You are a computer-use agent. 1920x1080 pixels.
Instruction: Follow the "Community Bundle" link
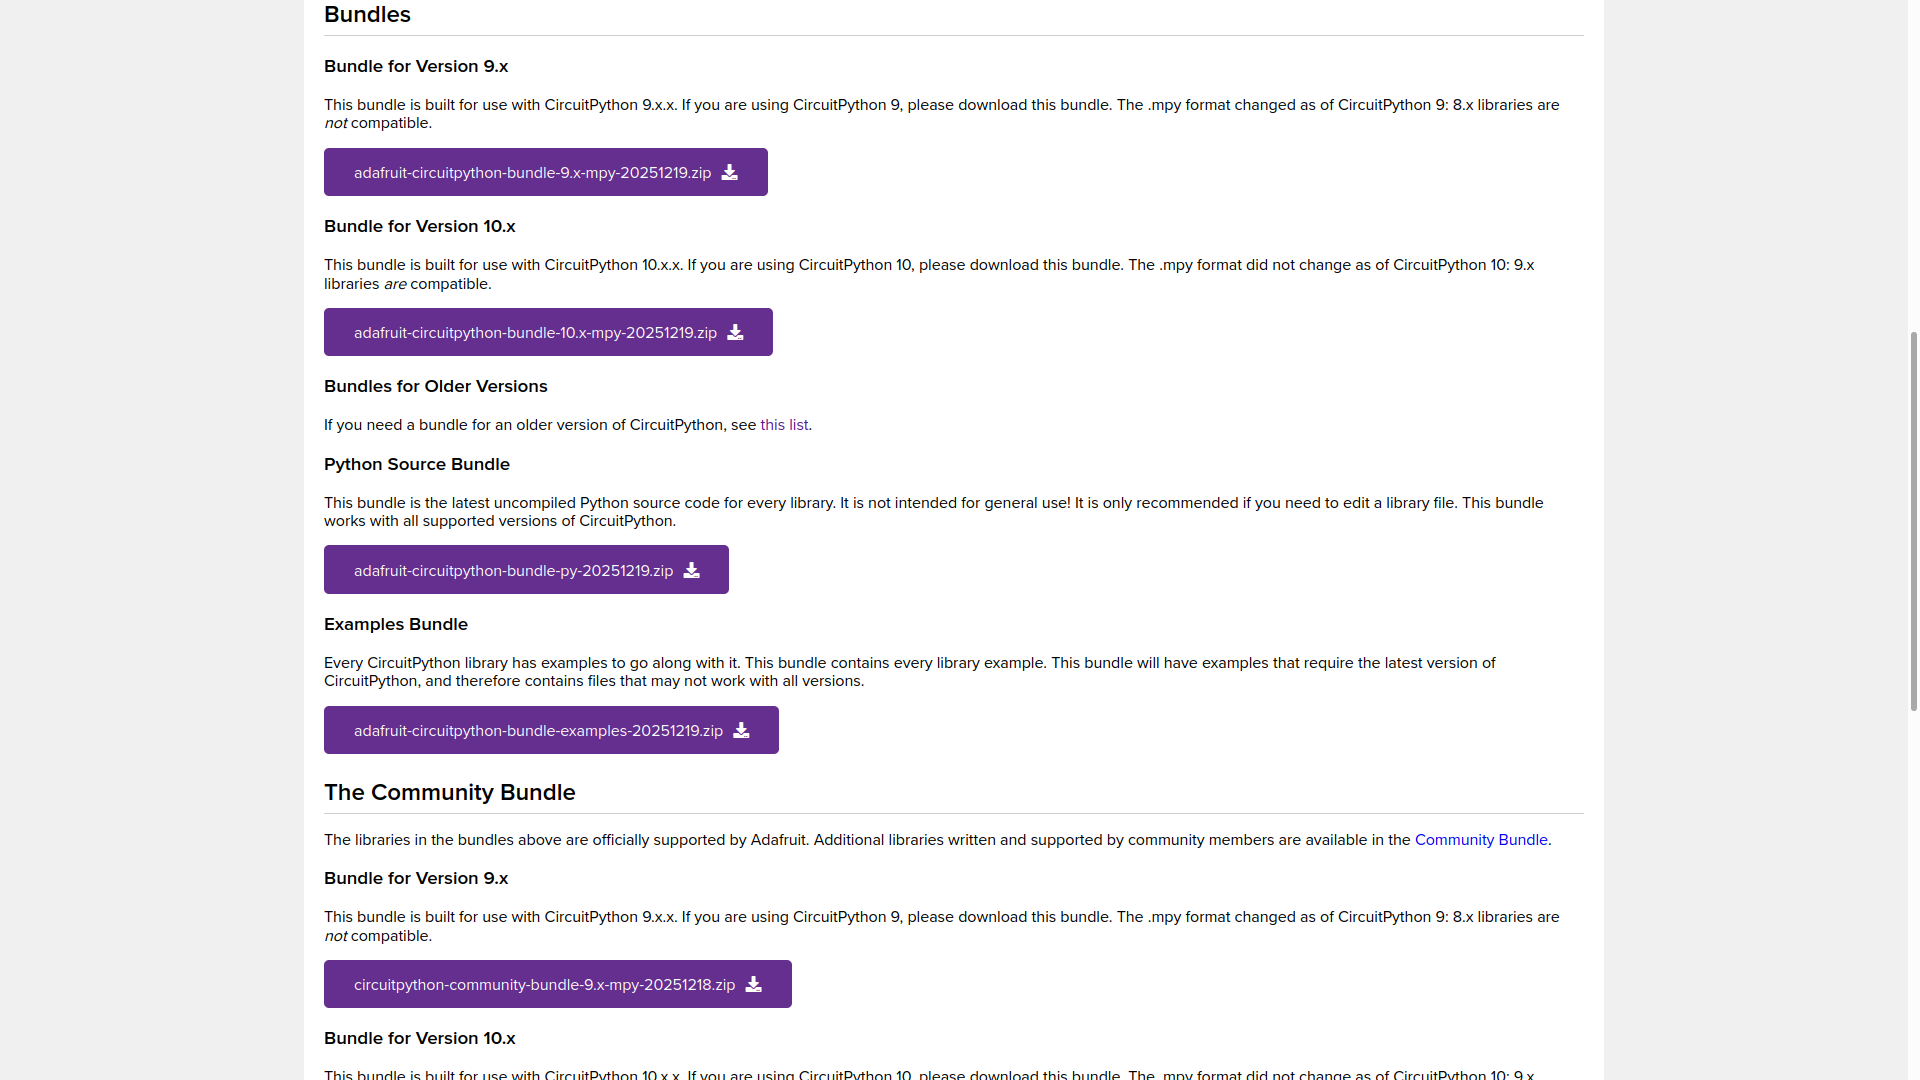tap(1481, 840)
